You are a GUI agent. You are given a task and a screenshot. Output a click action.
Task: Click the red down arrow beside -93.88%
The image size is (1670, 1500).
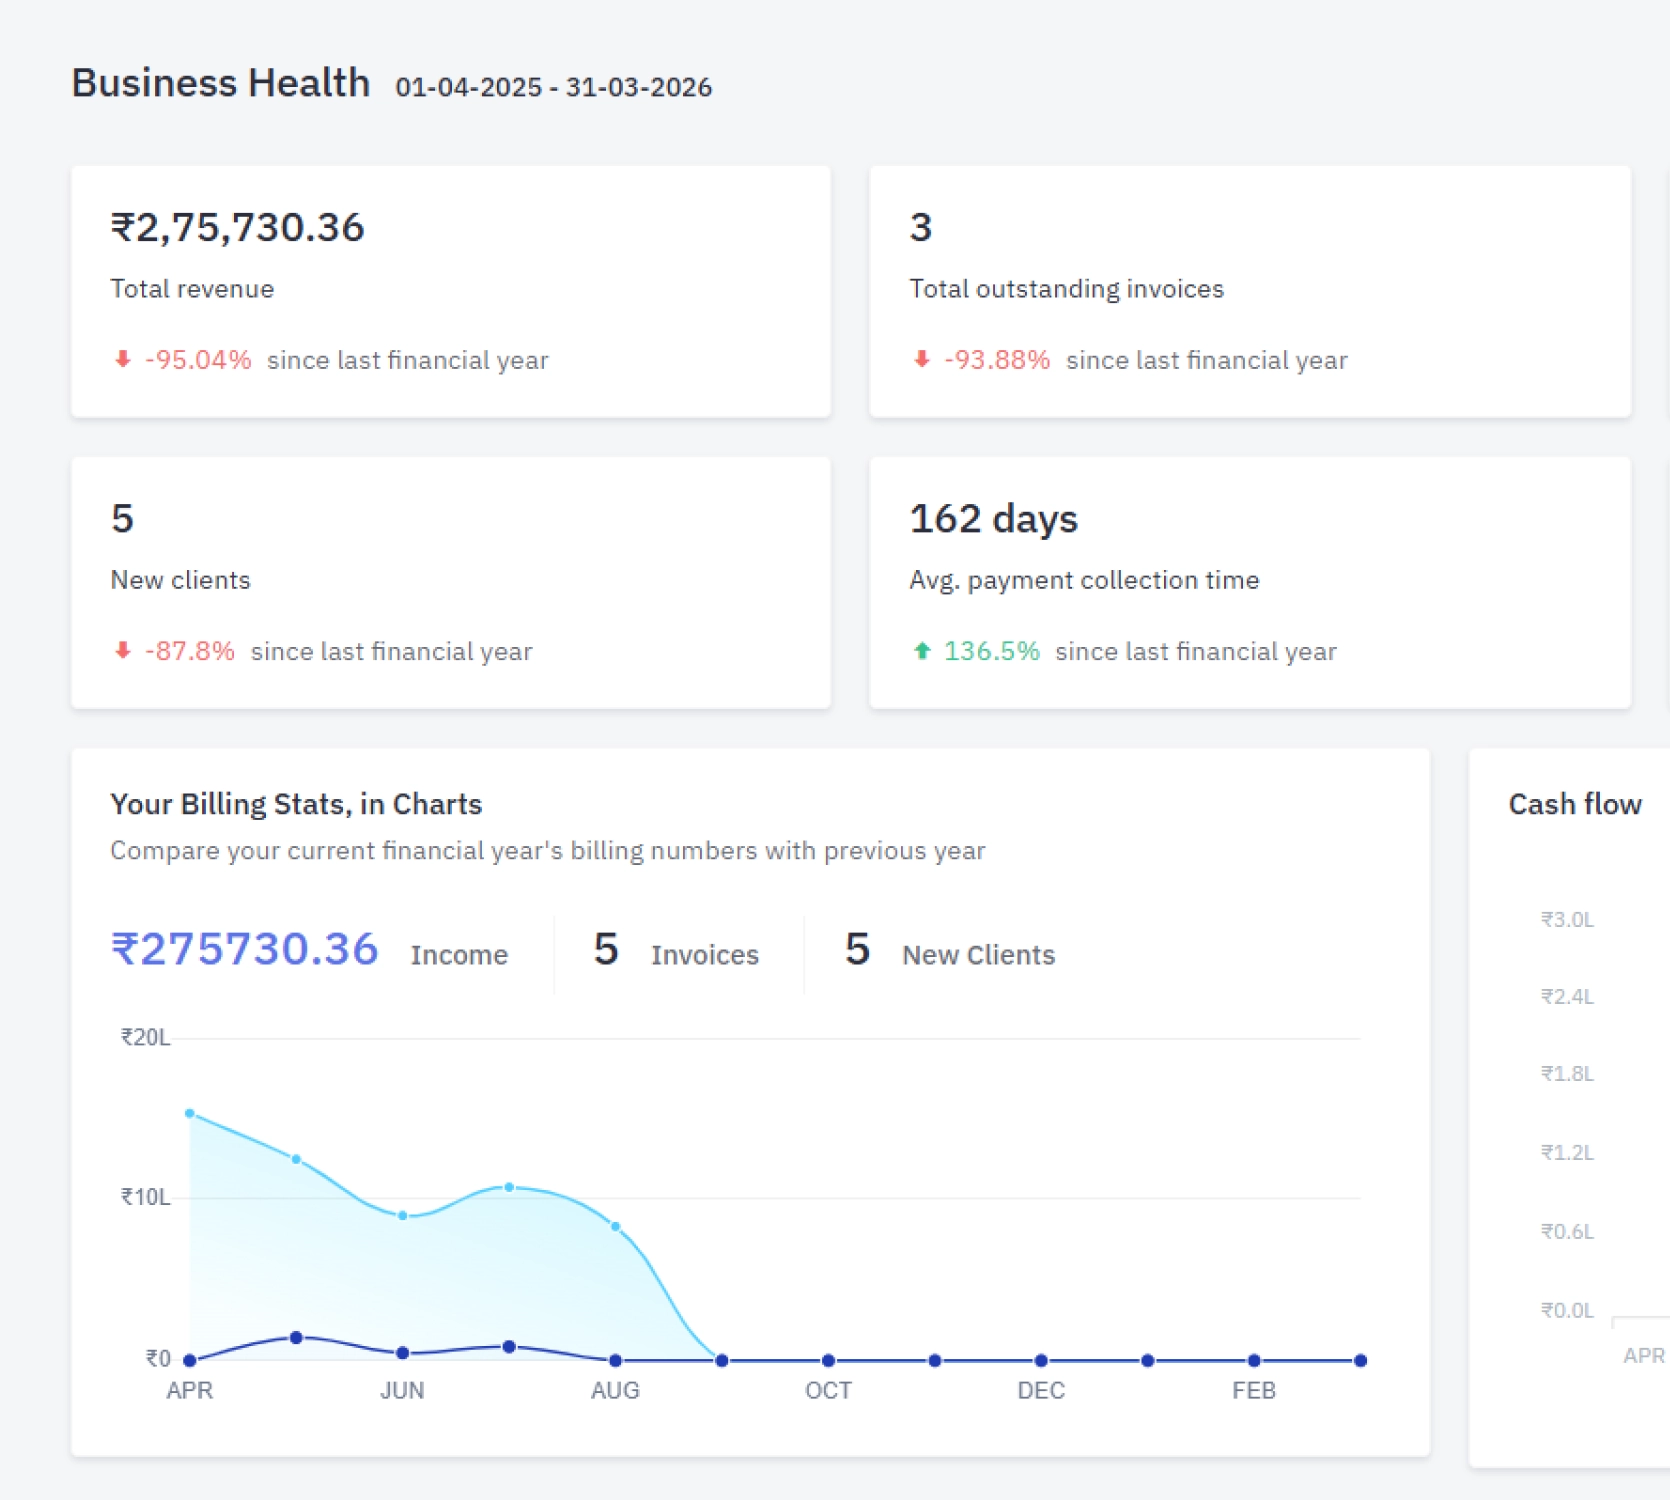[x=921, y=358]
